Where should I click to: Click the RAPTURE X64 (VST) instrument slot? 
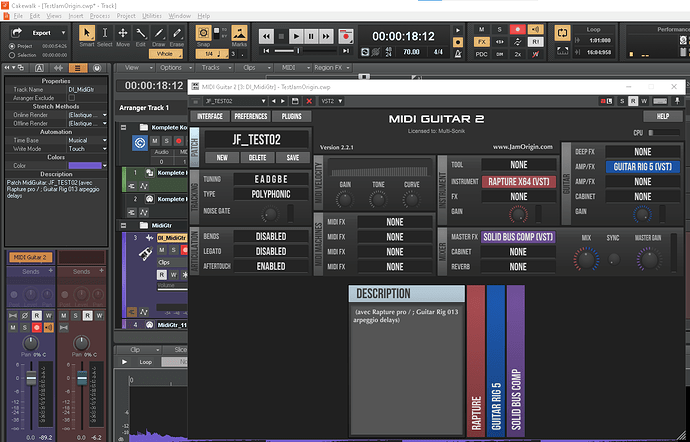[x=518, y=181]
